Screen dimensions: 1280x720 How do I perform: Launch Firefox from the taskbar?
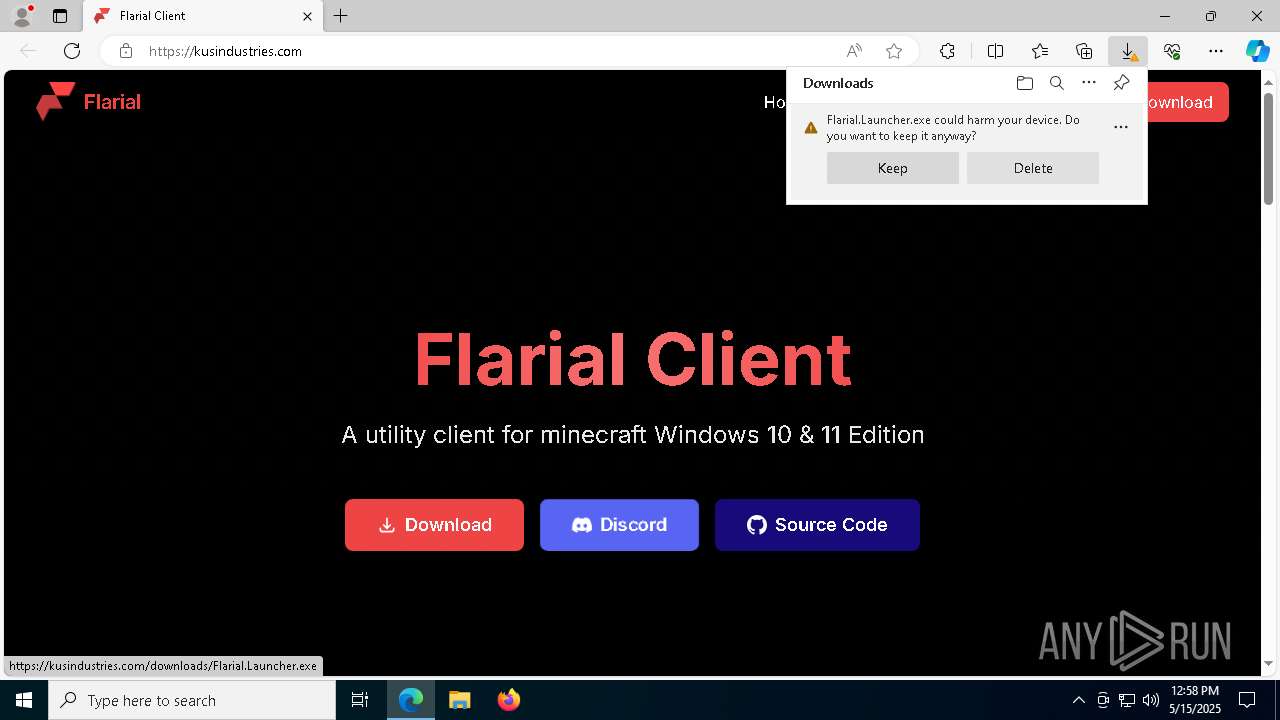point(508,700)
